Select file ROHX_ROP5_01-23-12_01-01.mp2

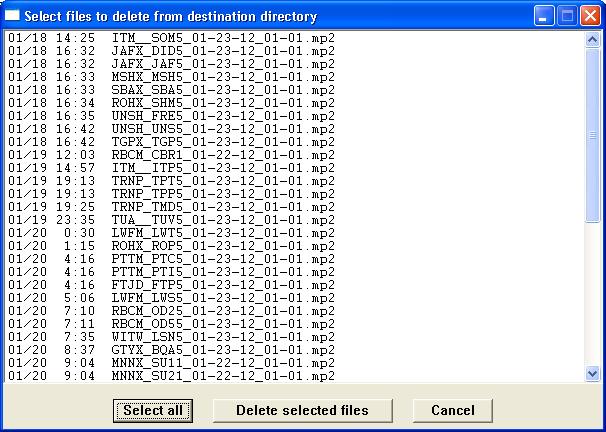click(x=296, y=246)
